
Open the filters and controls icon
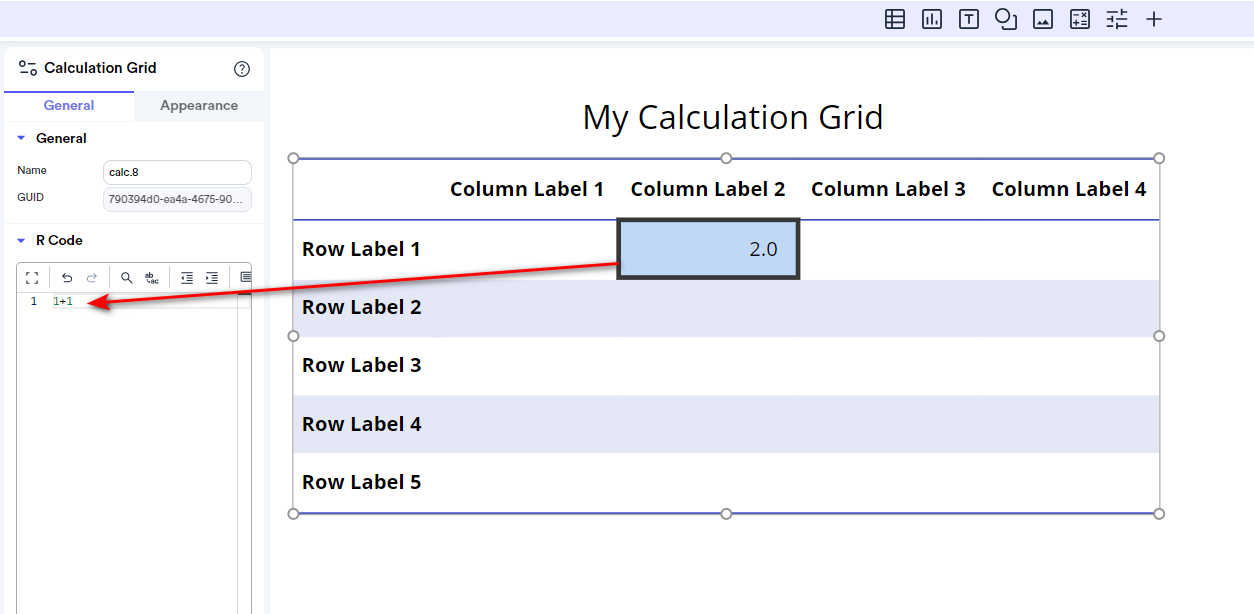[1116, 18]
